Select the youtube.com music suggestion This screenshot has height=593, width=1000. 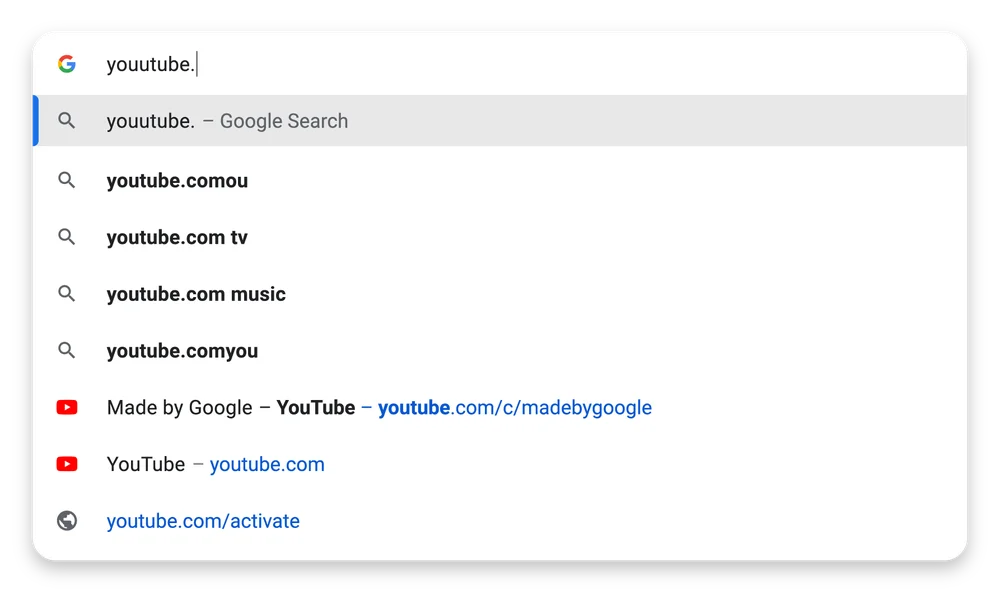coord(195,294)
